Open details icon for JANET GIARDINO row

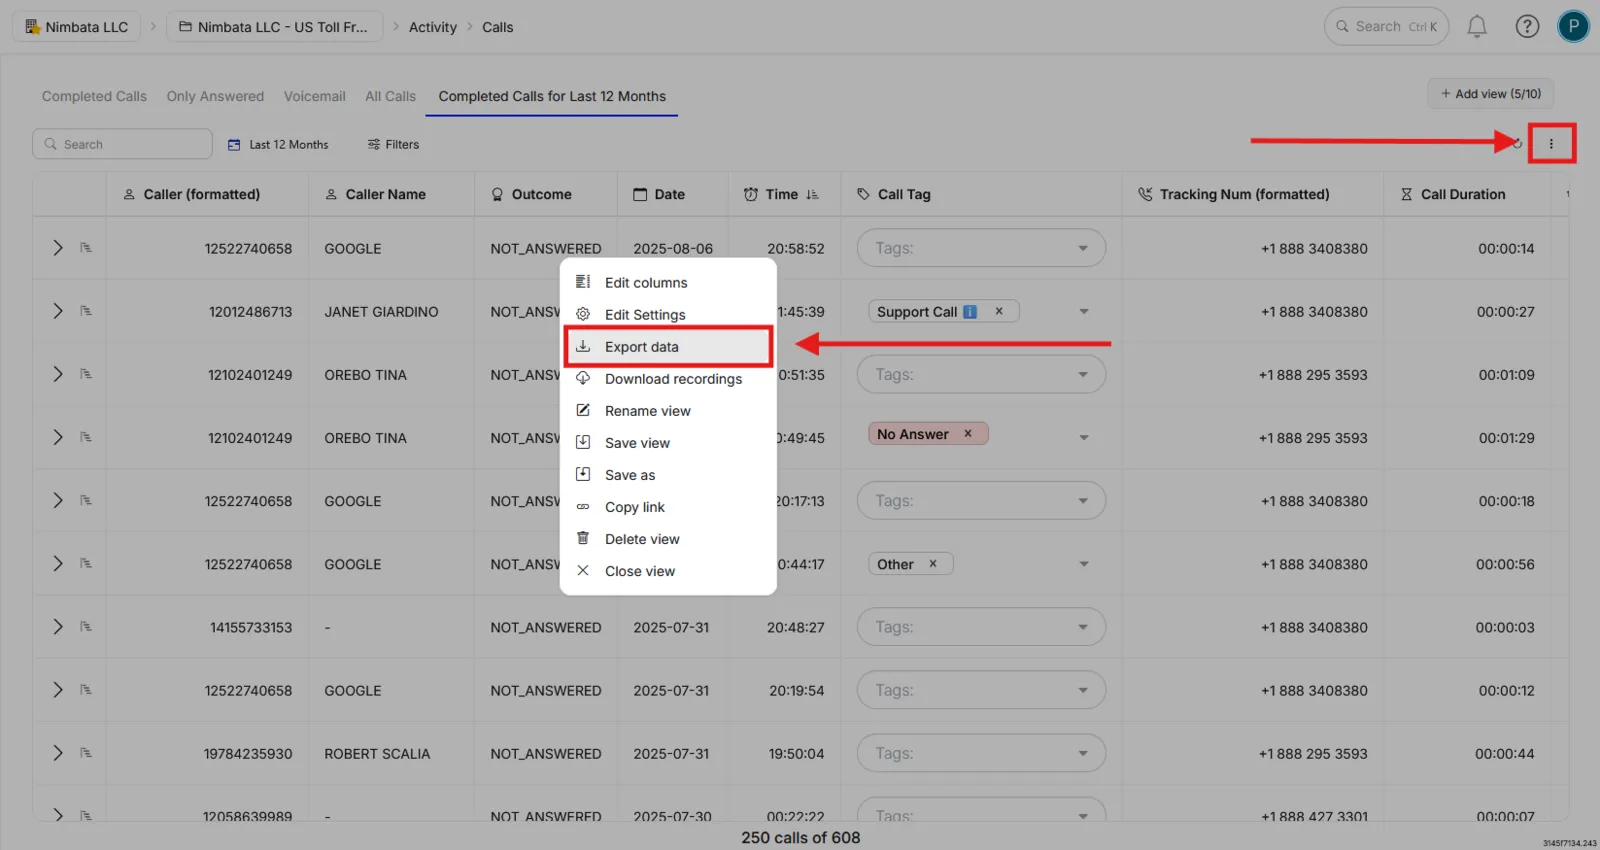click(x=86, y=311)
